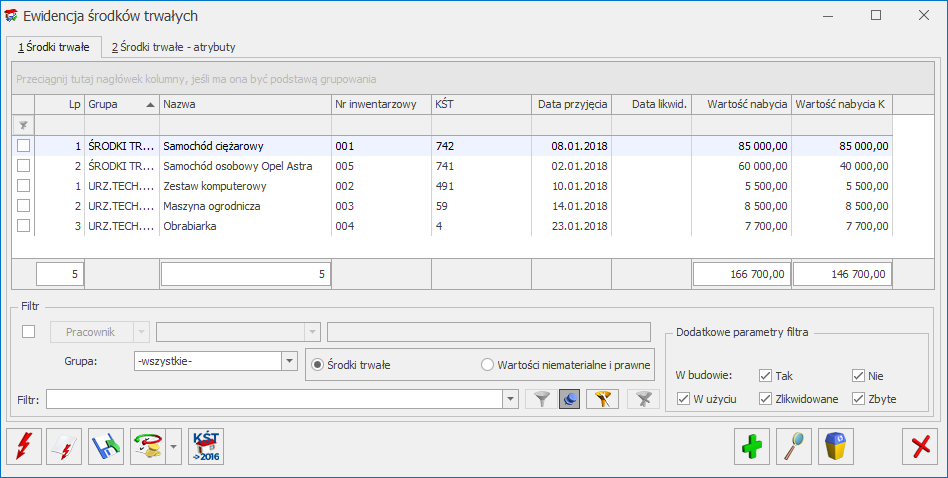Open the Grupa -wszystkie- dropdown

(x=290, y=361)
